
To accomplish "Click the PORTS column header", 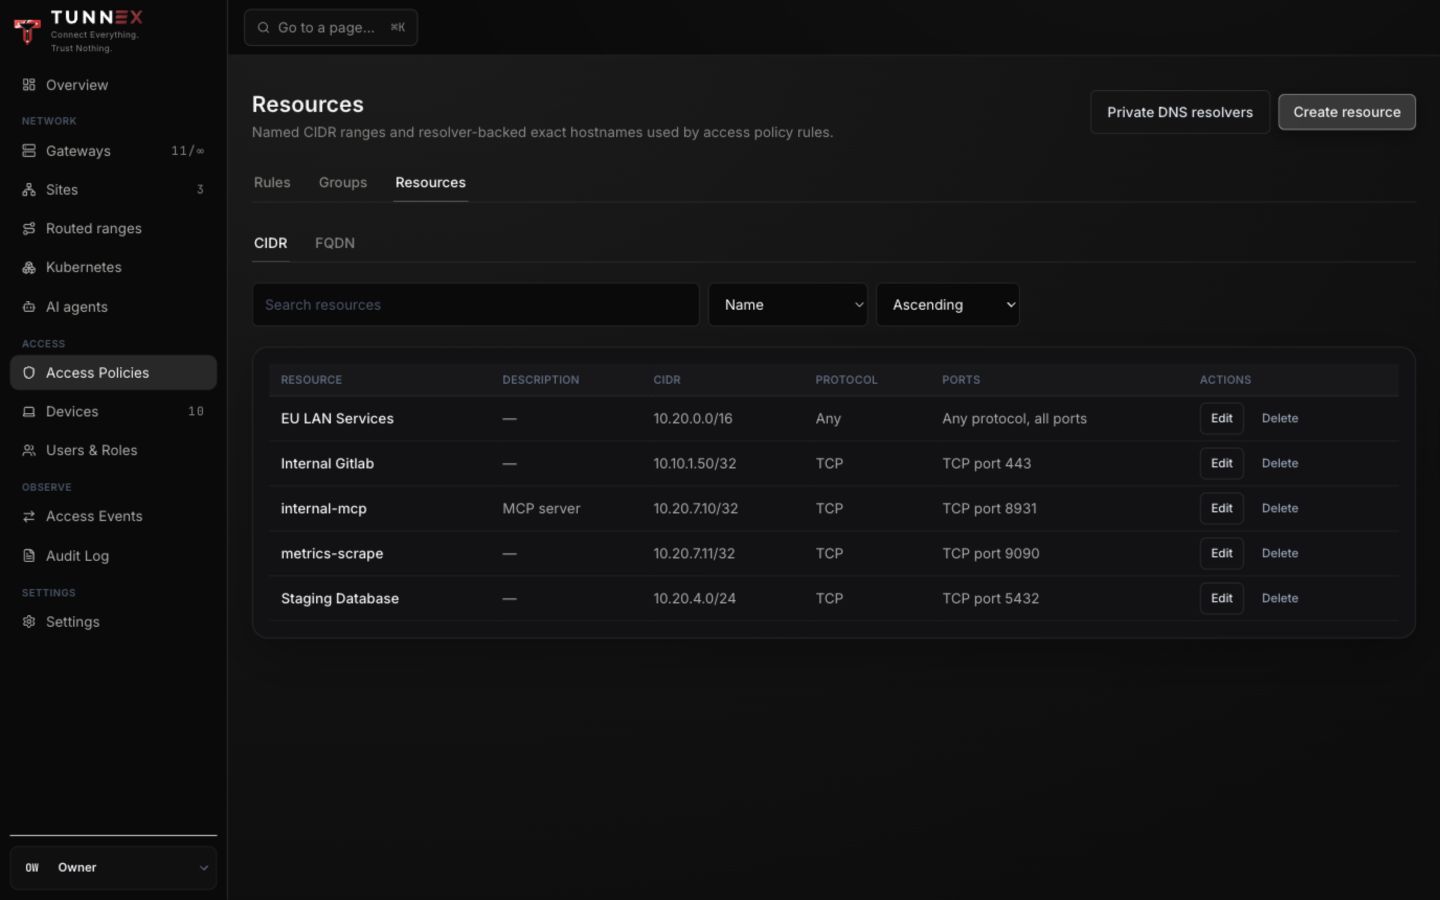I will (961, 380).
